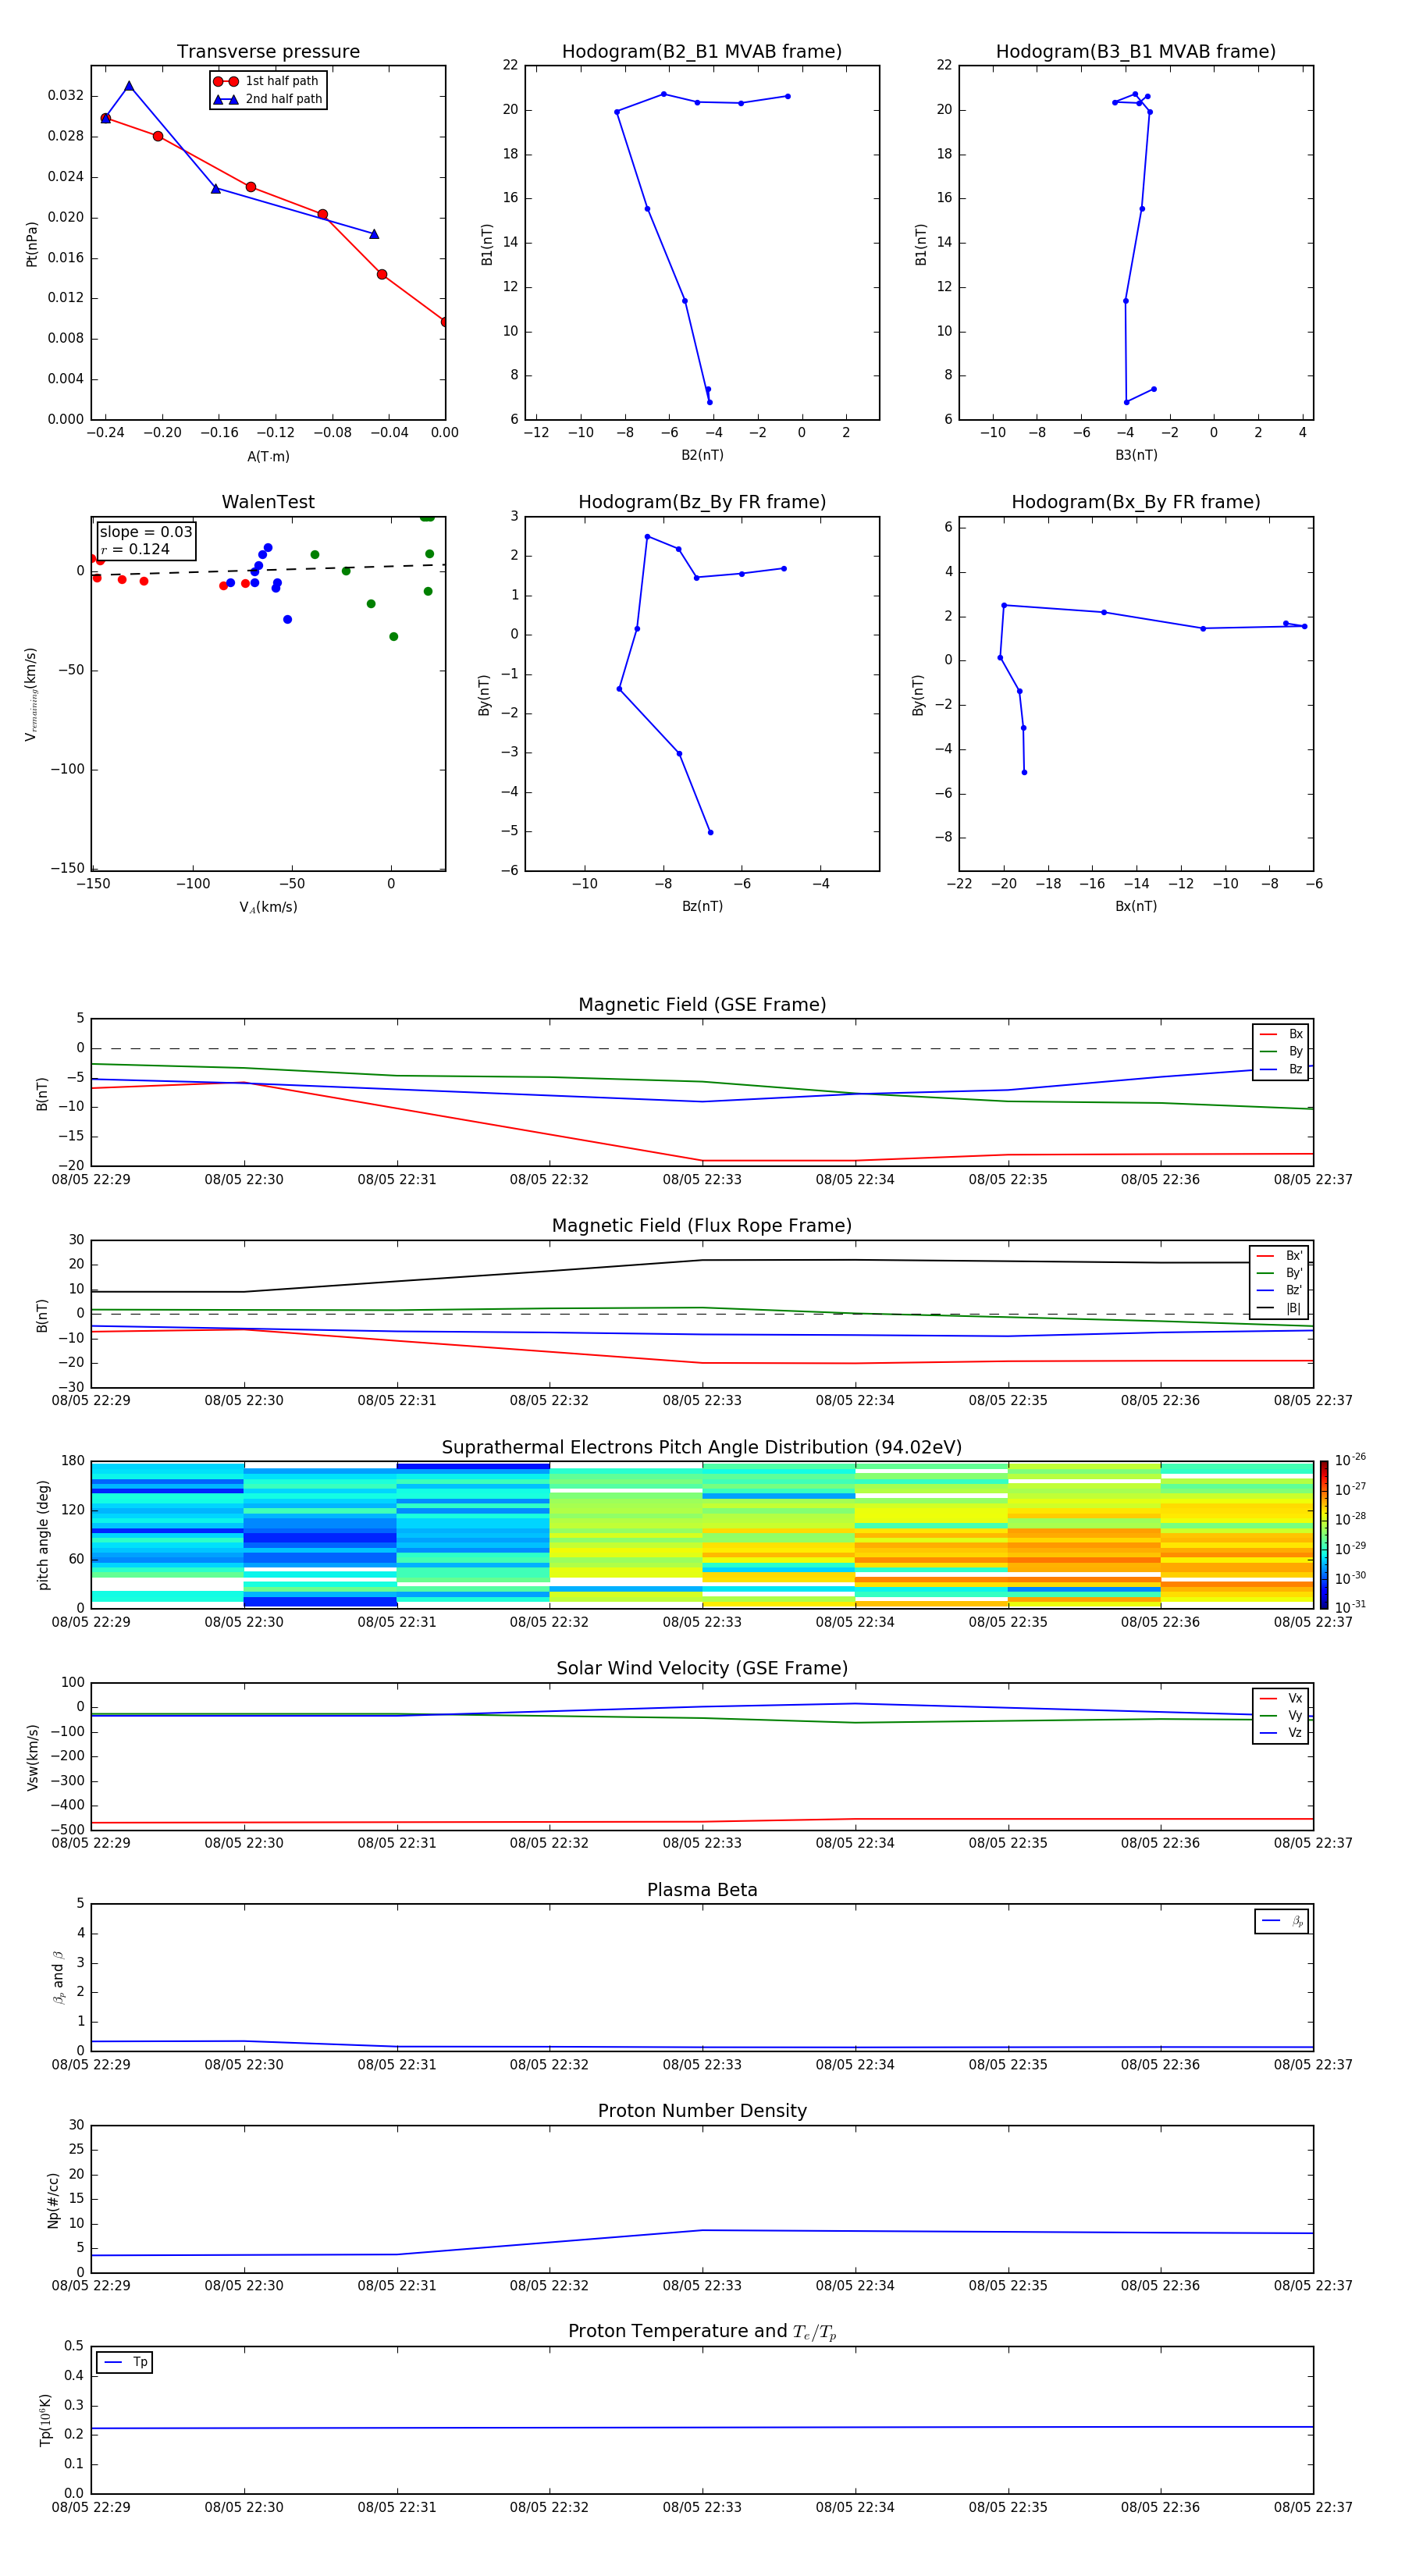Viewport: 1405px width, 2576px height.
Task: Click '08/05 22:37' tick under Proton Temperature panel
Action: click(x=1313, y=2507)
